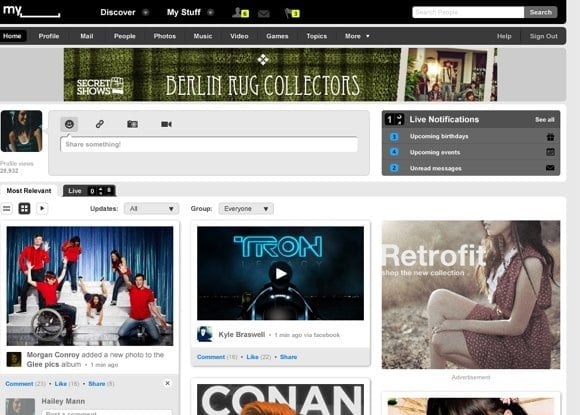Click Kyle Braswell's small avatar
This screenshot has height=415, width=580.
205,334
